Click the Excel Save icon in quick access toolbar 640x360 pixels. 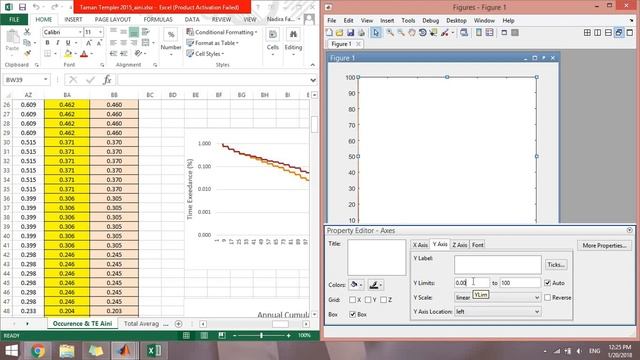click(22, 7)
